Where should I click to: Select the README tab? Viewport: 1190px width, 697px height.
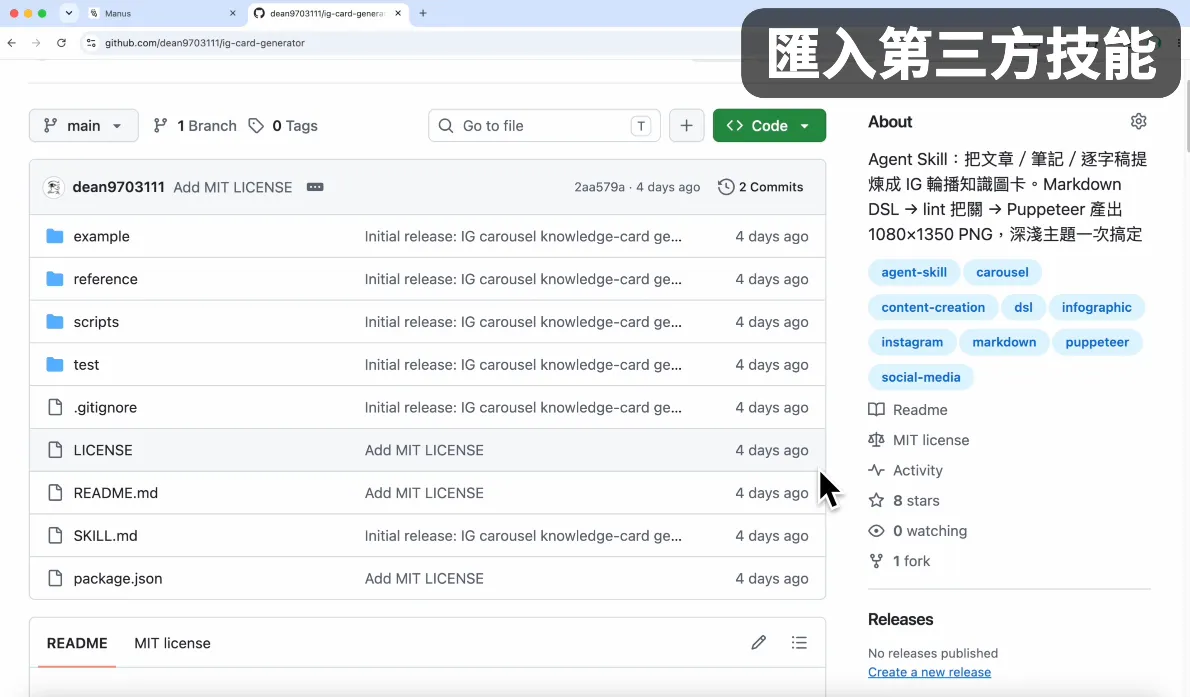[77, 643]
